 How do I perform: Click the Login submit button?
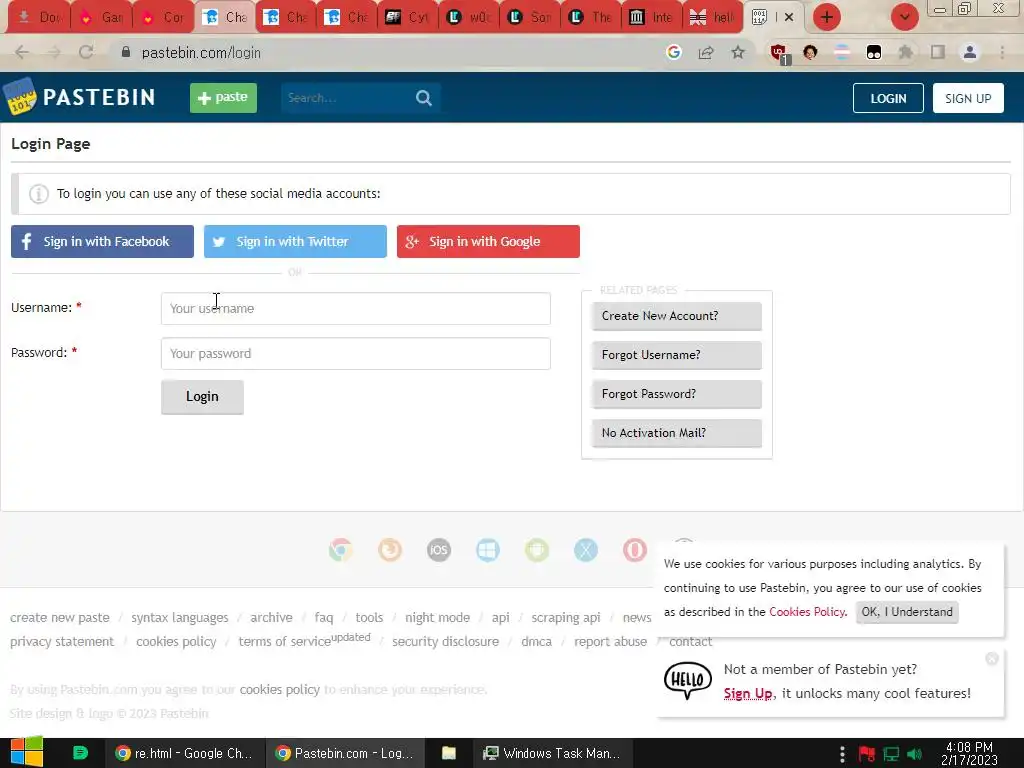pos(202,397)
